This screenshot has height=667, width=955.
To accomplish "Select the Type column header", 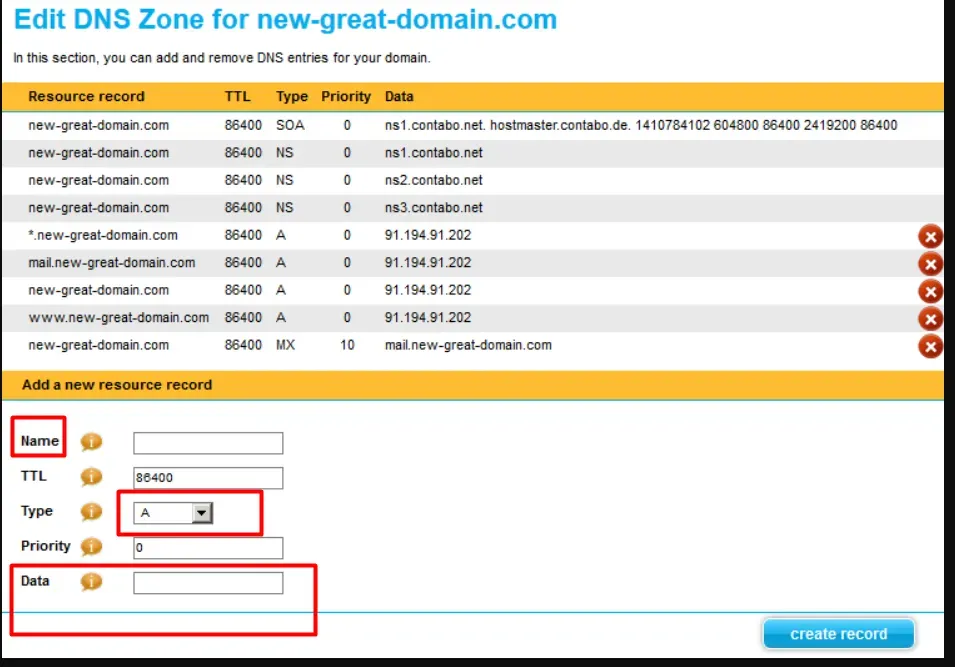I will (292, 96).
